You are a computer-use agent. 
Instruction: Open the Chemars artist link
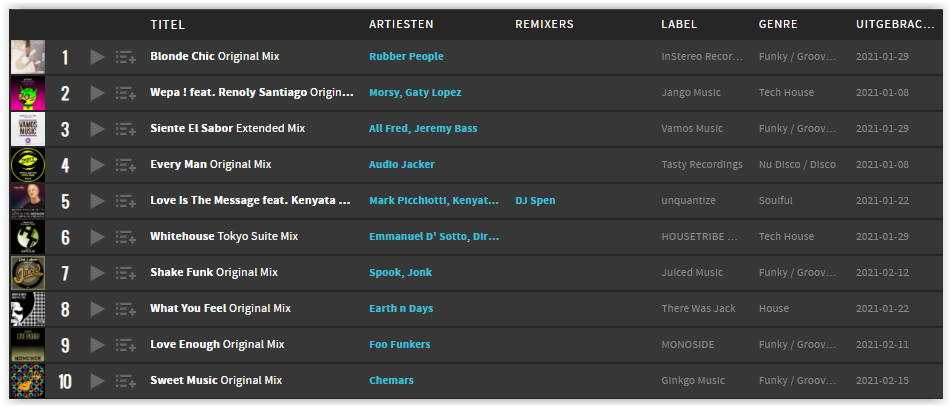pos(391,380)
